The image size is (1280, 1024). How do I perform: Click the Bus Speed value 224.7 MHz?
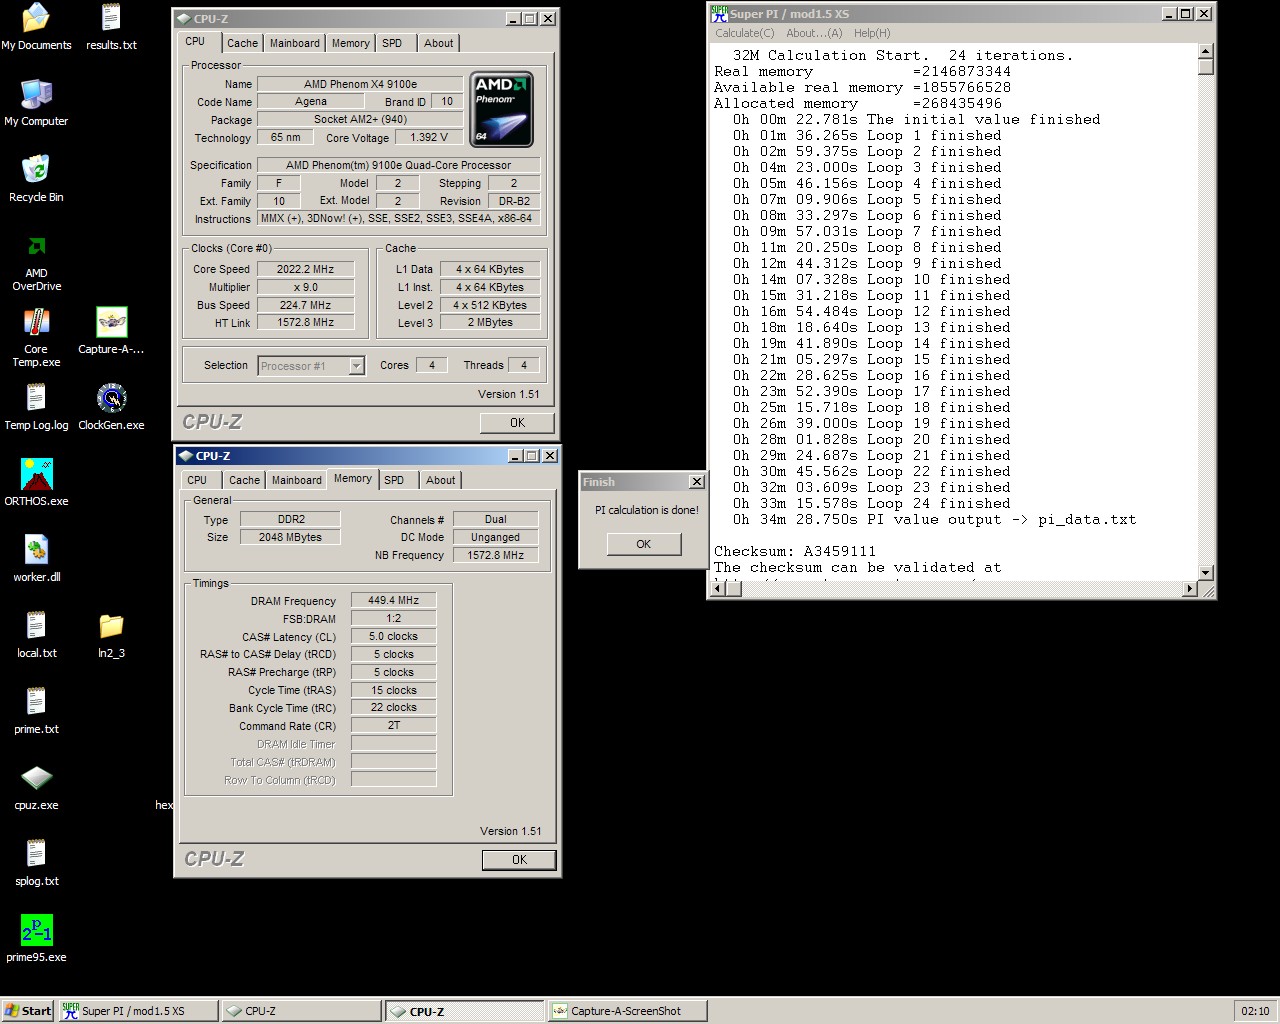tap(306, 305)
